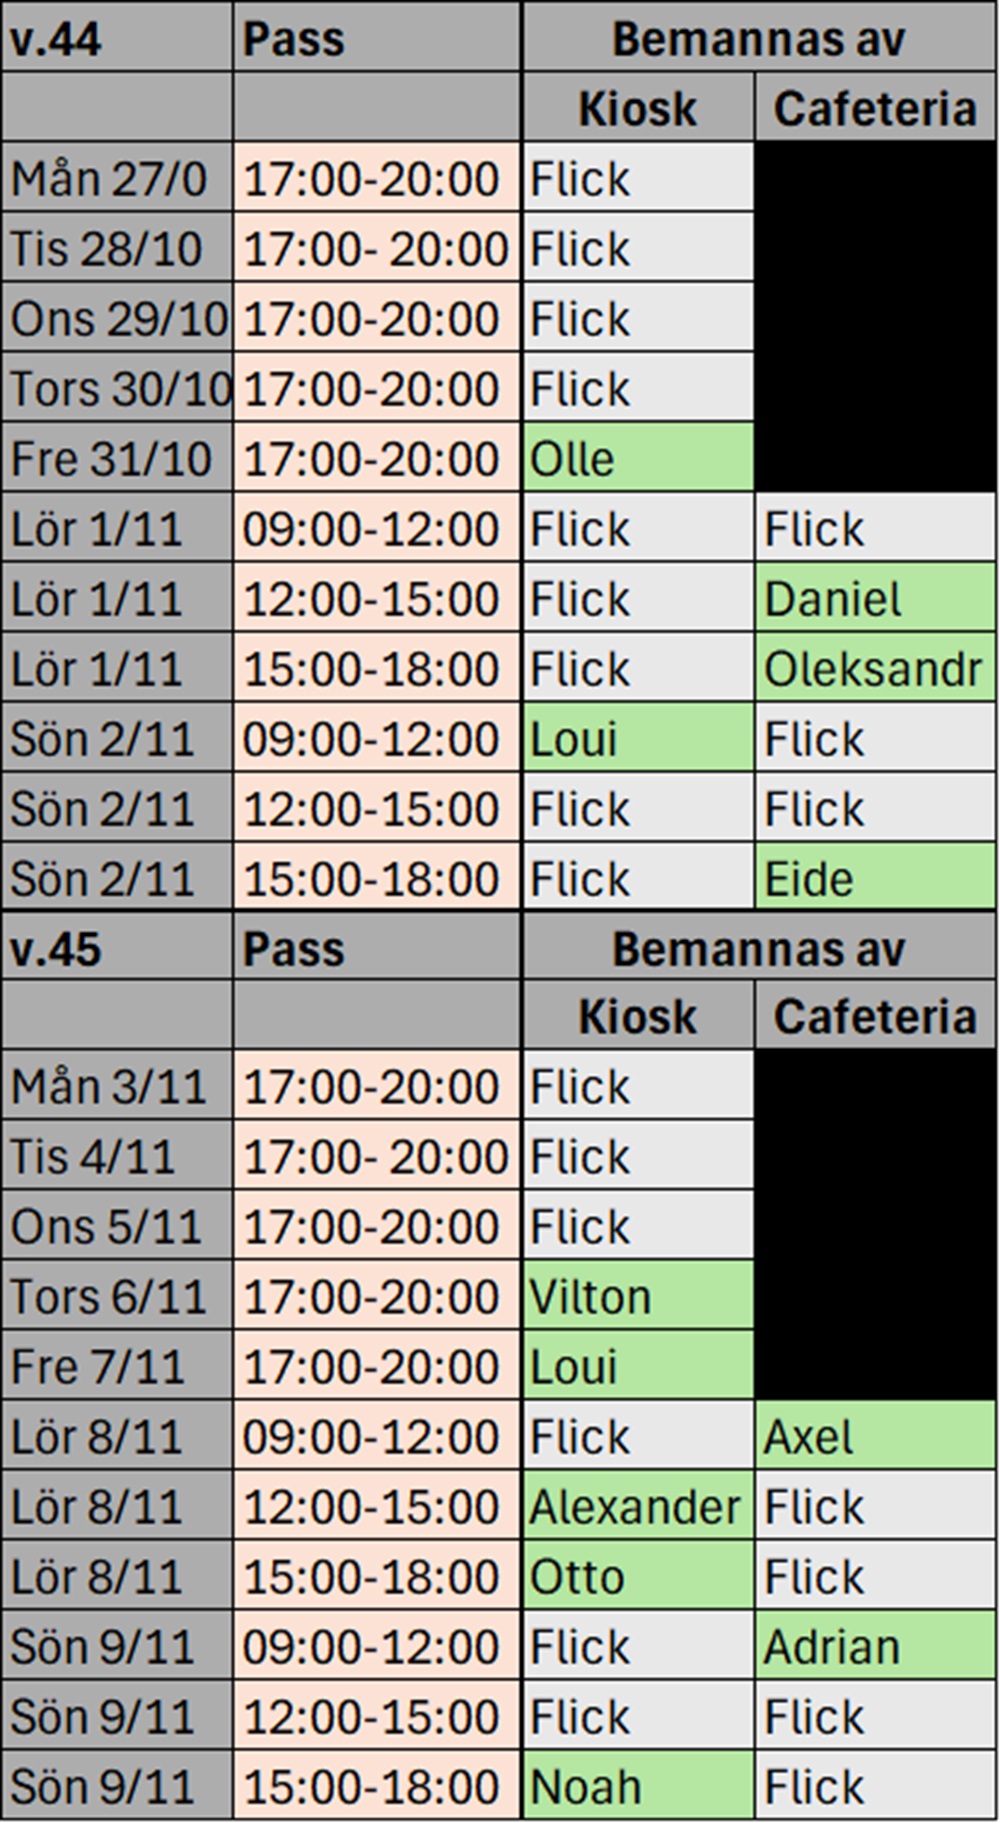The height and width of the screenshot is (1823, 1000).
Task: Click the Adrian cafeteria cell
Action: click(875, 1647)
